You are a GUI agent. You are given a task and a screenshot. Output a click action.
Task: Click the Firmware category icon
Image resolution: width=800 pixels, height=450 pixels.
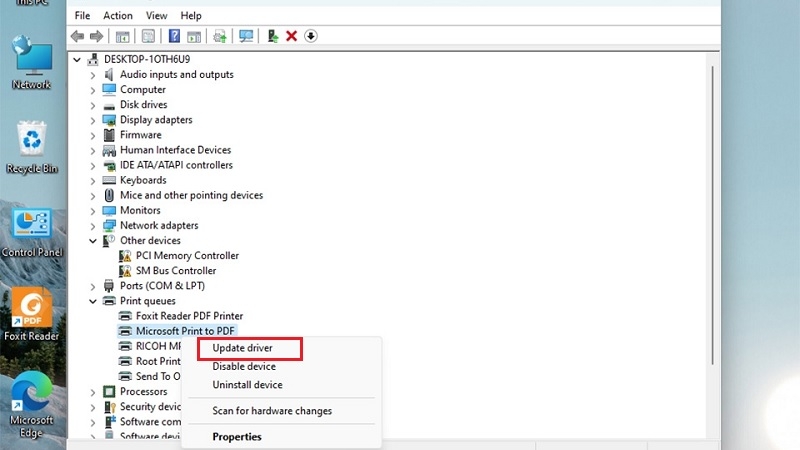click(x=109, y=135)
